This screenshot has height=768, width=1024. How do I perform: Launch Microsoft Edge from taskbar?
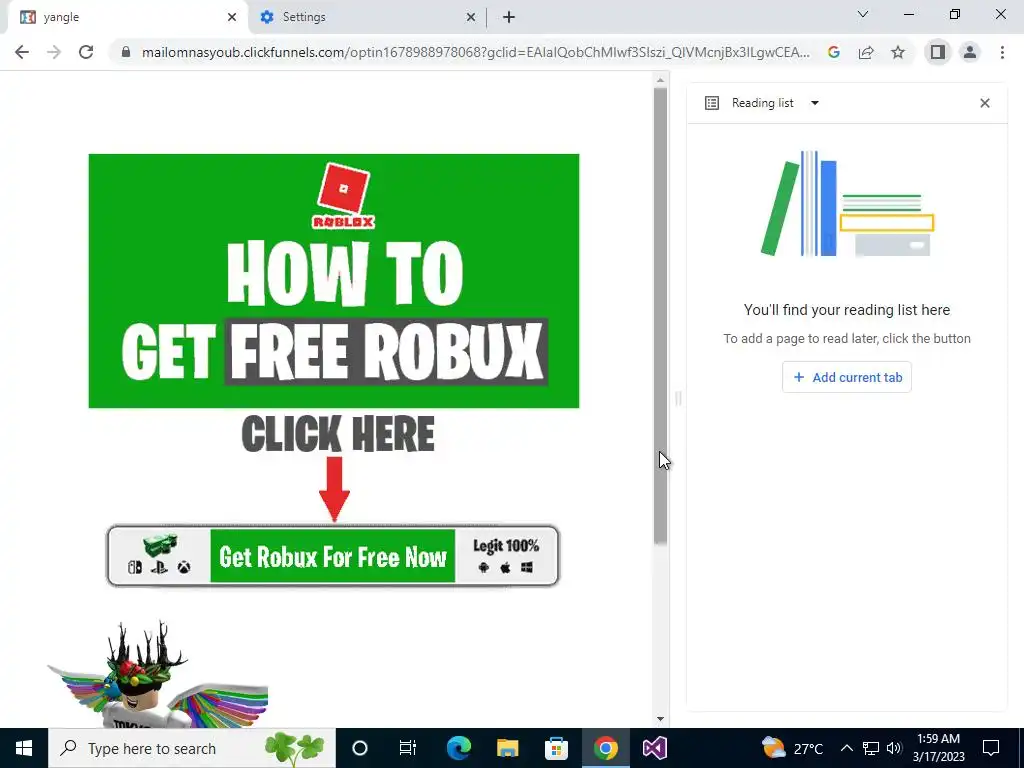pyautogui.click(x=458, y=748)
